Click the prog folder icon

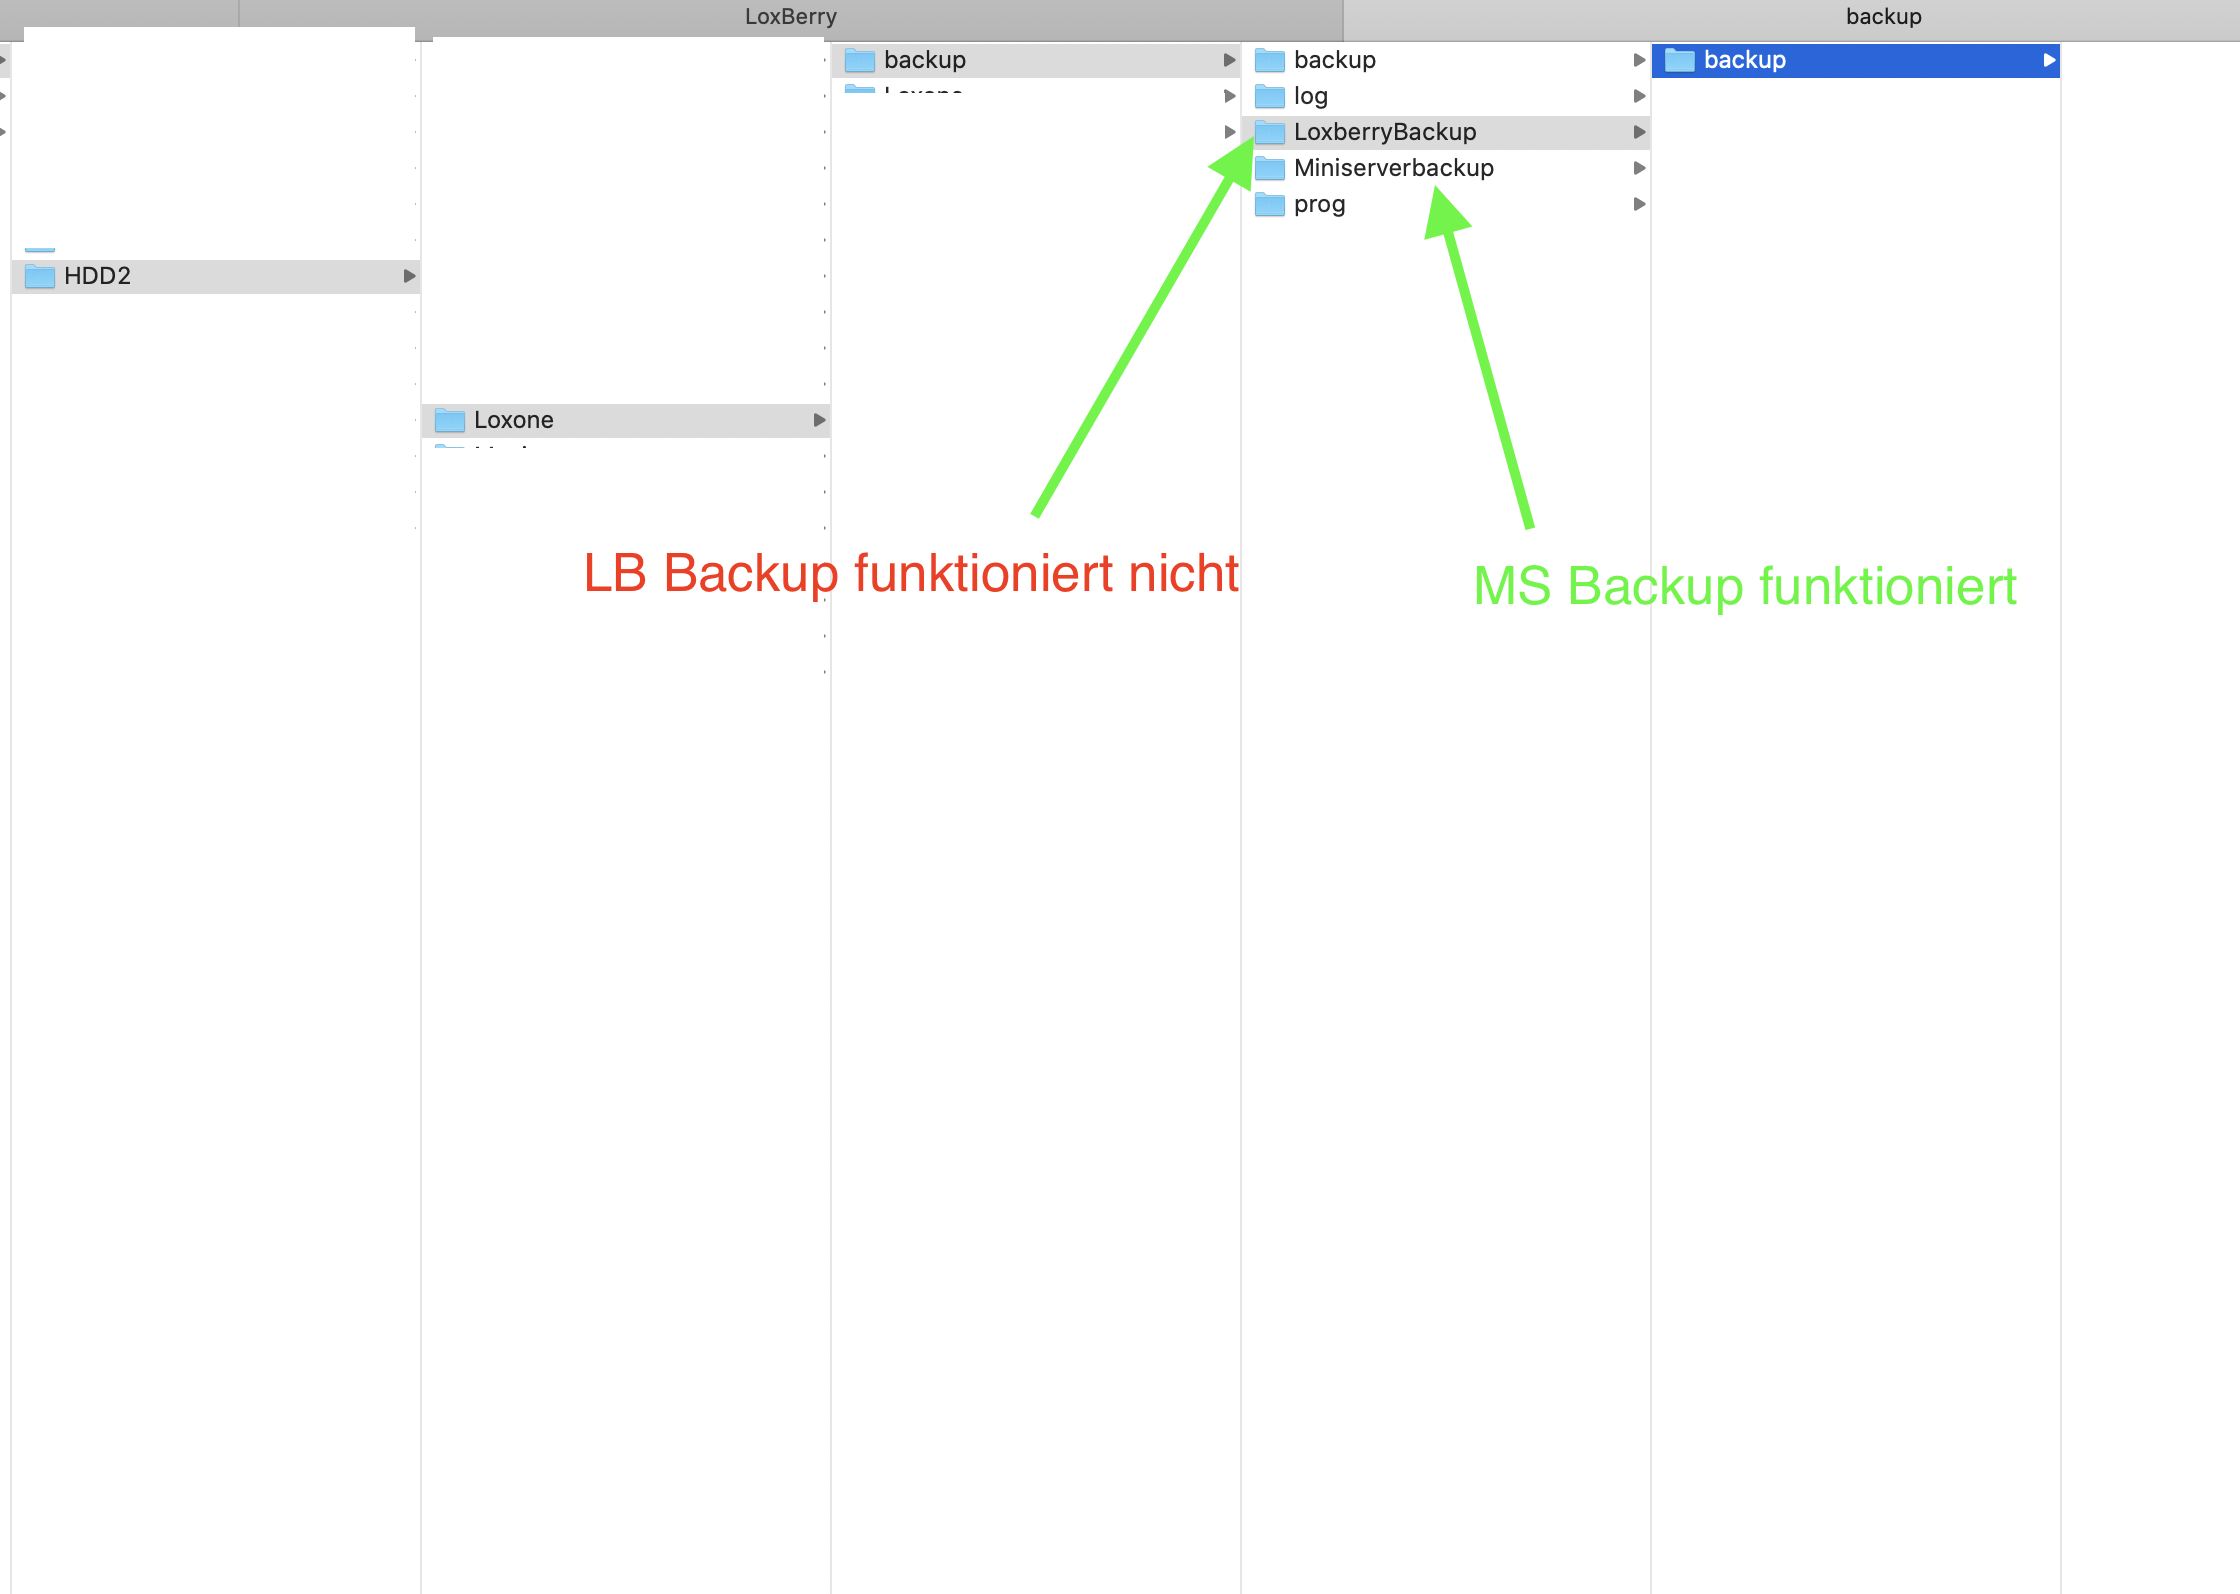(x=1270, y=204)
